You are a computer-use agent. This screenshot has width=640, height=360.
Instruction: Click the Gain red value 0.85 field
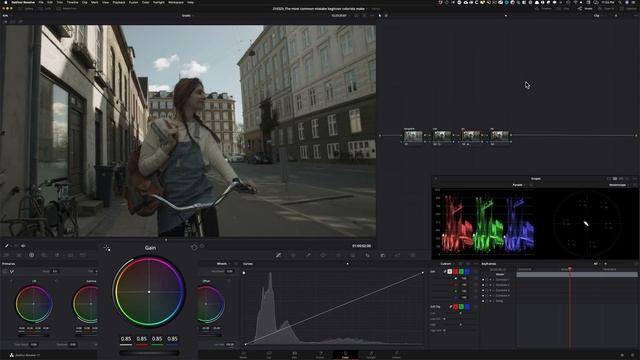142,339
